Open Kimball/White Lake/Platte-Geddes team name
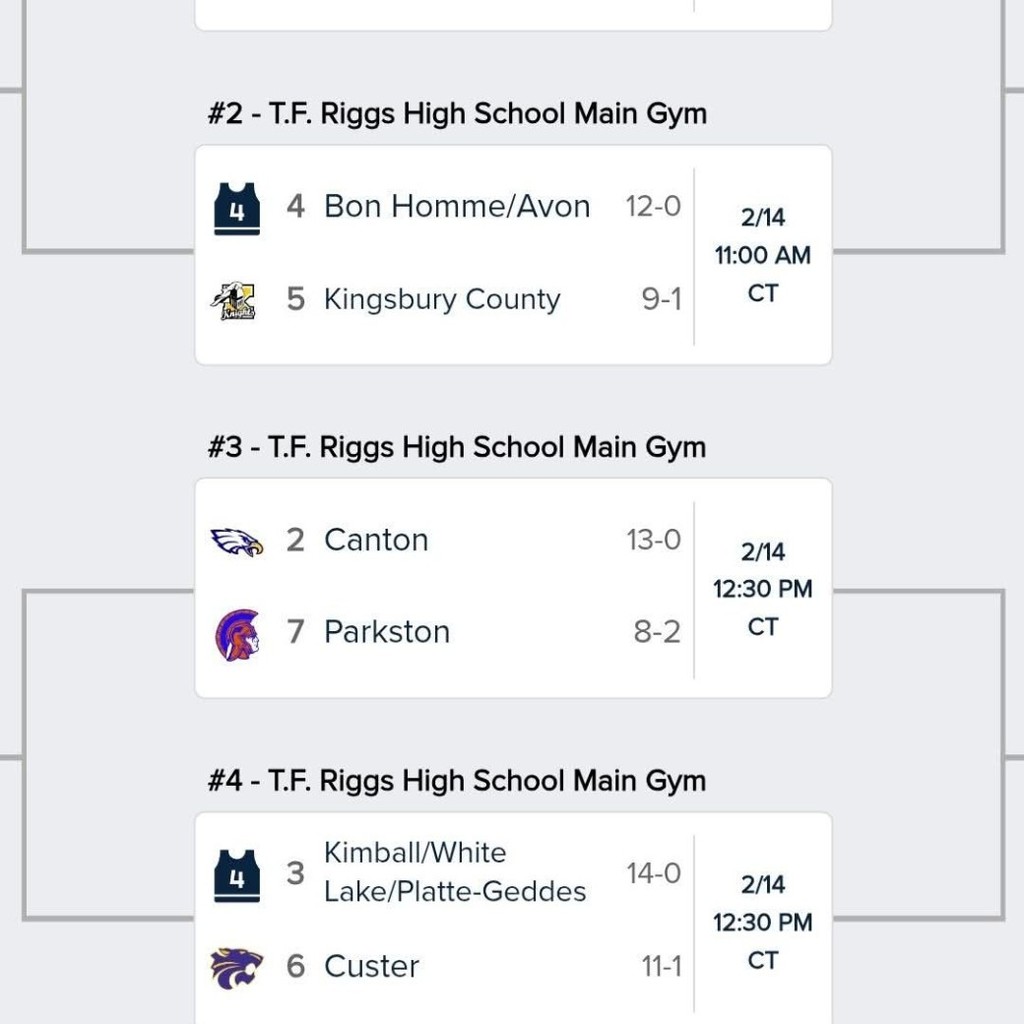1024x1024 pixels. click(x=455, y=872)
